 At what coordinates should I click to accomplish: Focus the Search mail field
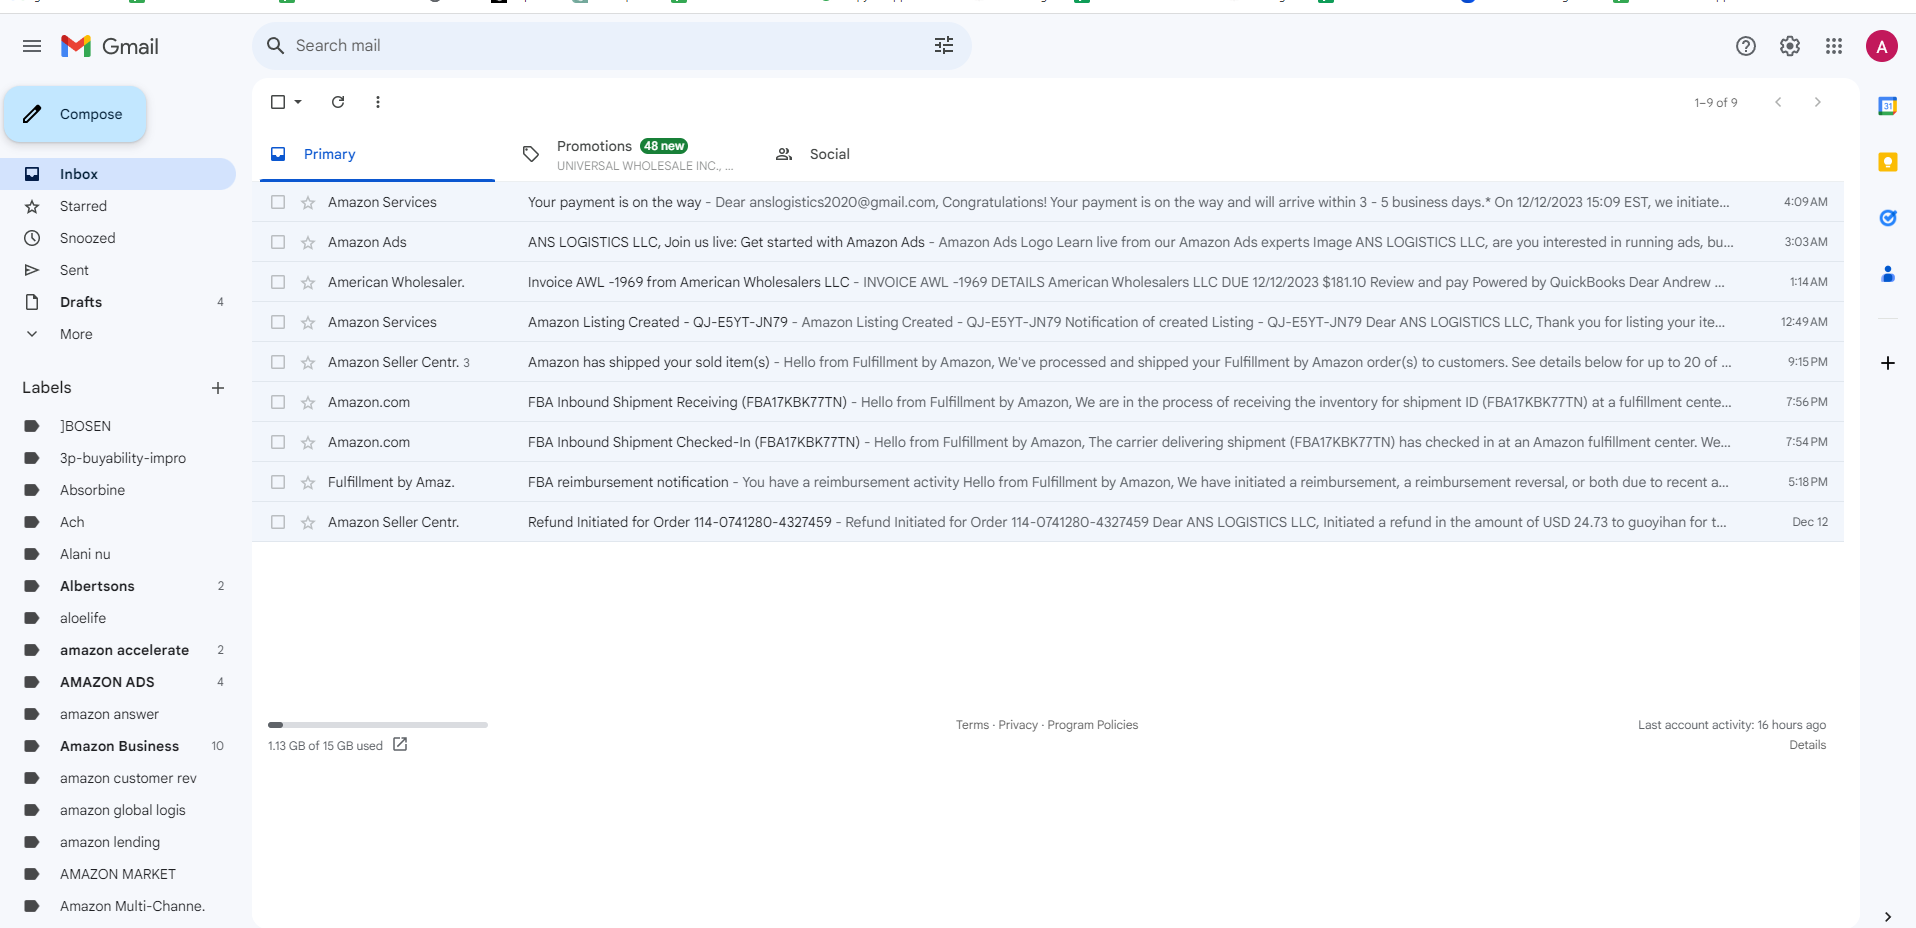click(x=610, y=46)
